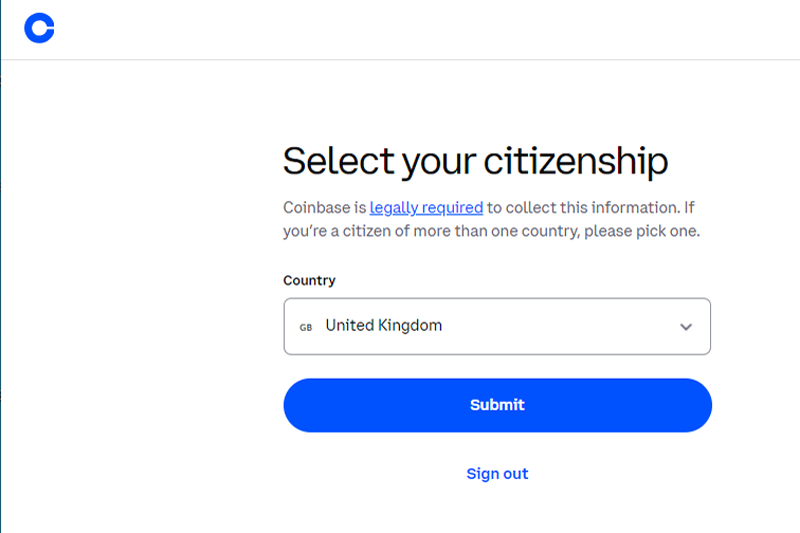Submit the citizenship selection

coord(497,405)
